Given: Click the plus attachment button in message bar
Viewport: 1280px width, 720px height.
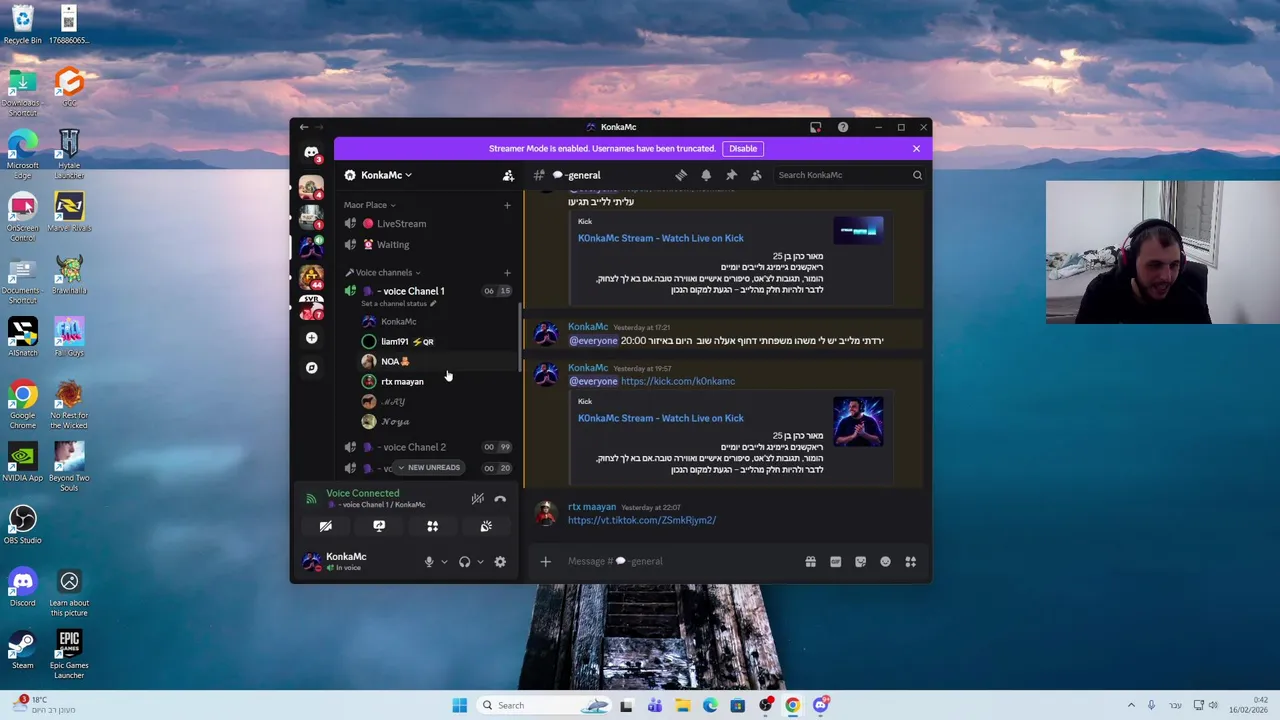Looking at the screenshot, I should tap(545, 561).
